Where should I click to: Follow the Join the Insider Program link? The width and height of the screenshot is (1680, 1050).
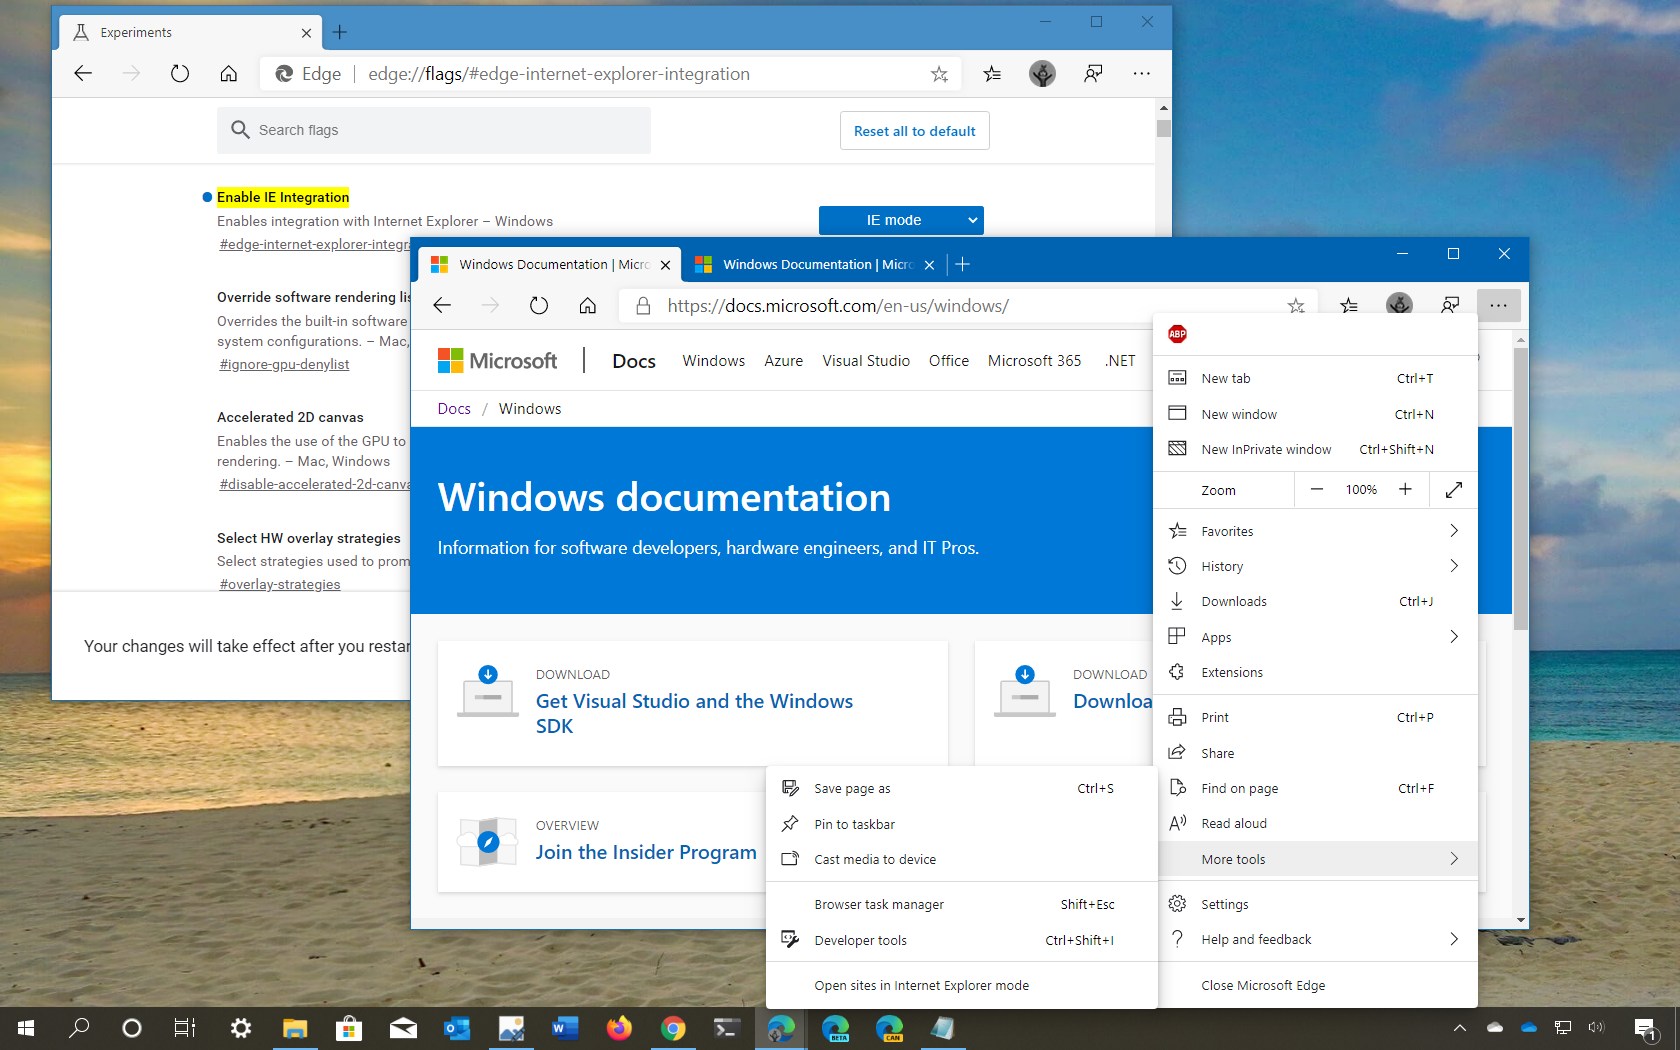tap(644, 852)
